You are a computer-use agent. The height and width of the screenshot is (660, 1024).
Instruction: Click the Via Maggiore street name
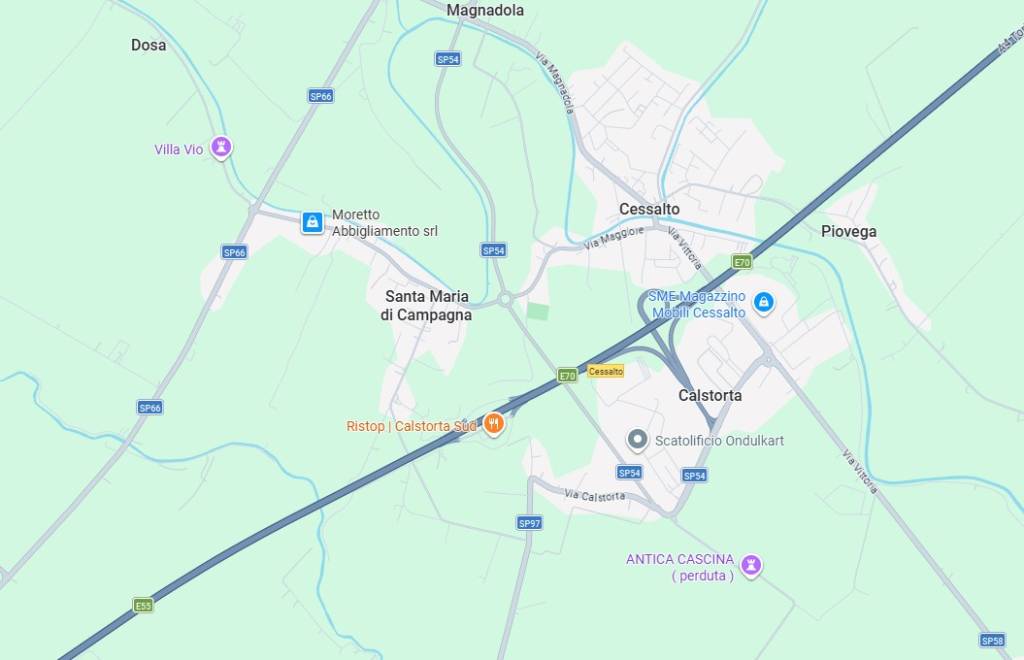(x=614, y=238)
